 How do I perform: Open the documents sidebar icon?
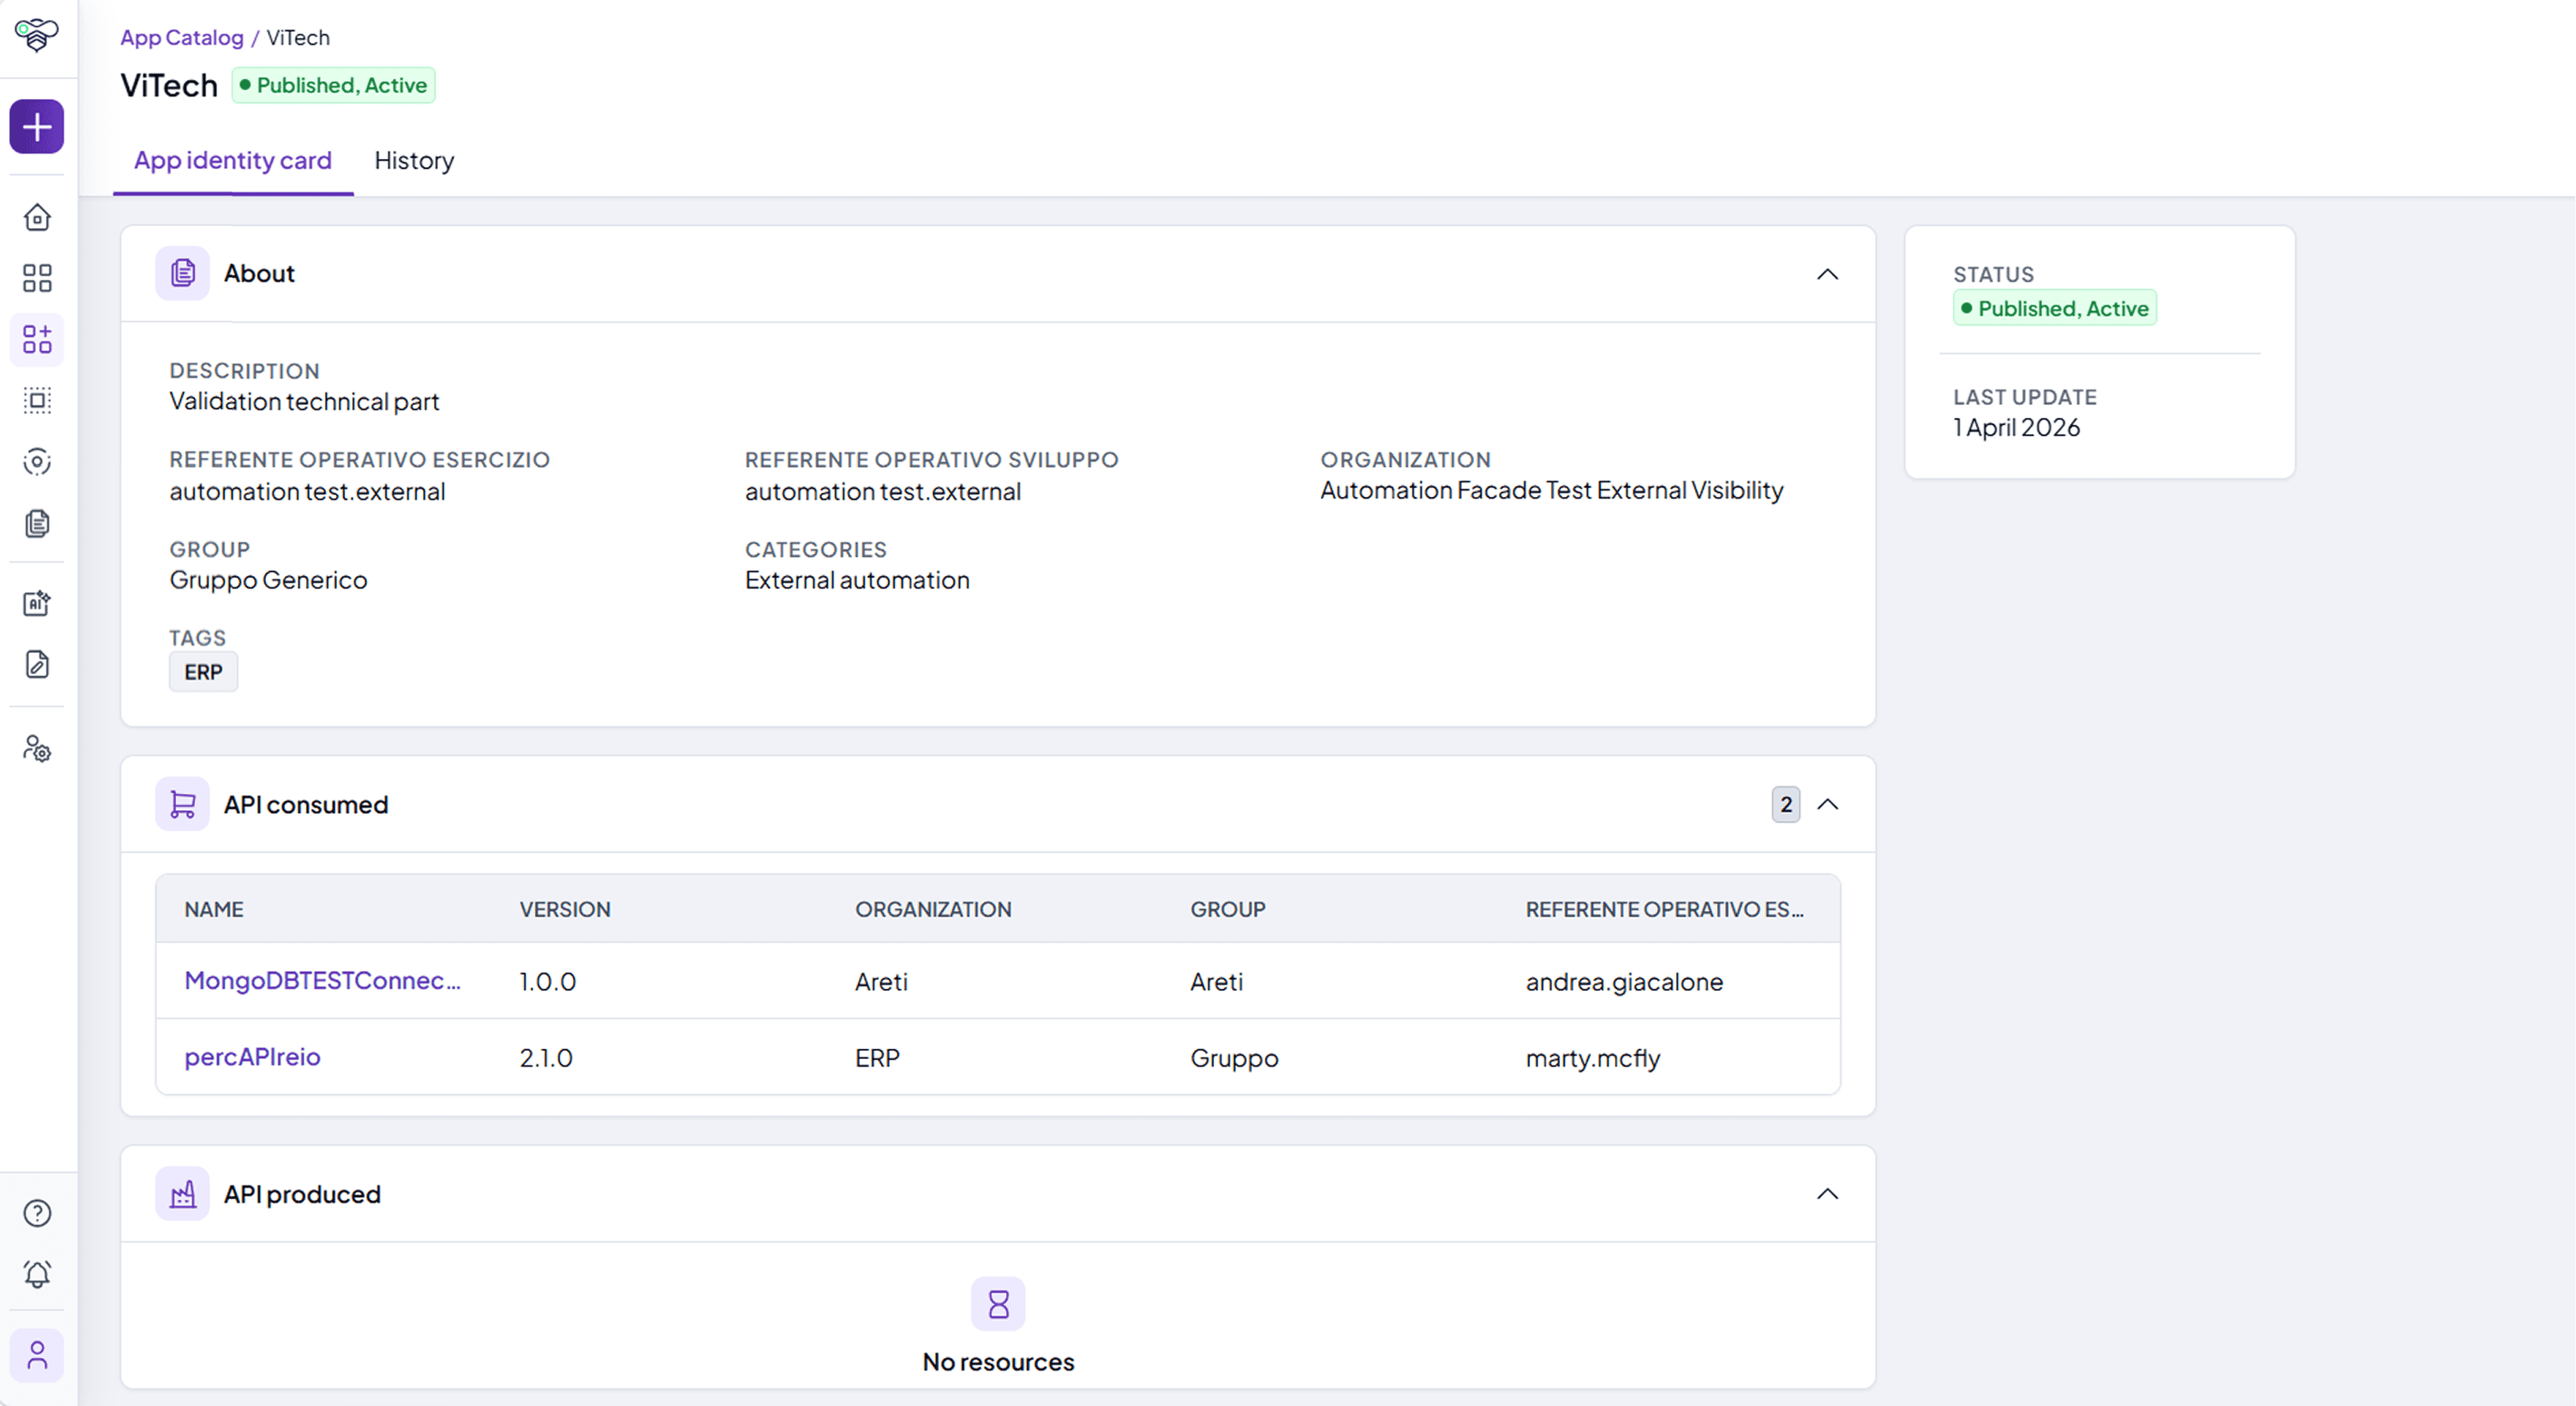tap(37, 523)
